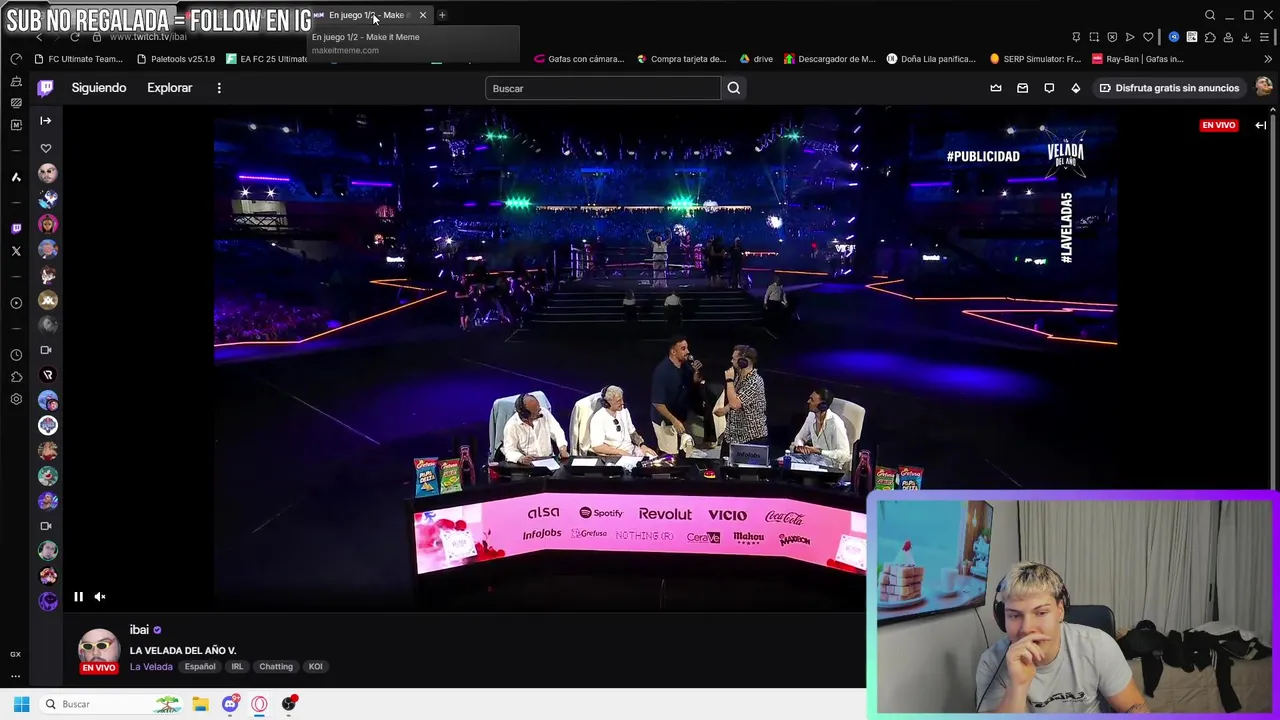The width and height of the screenshot is (1280, 720).
Task: Open browser downloads icon
Action: [x=1246, y=37]
